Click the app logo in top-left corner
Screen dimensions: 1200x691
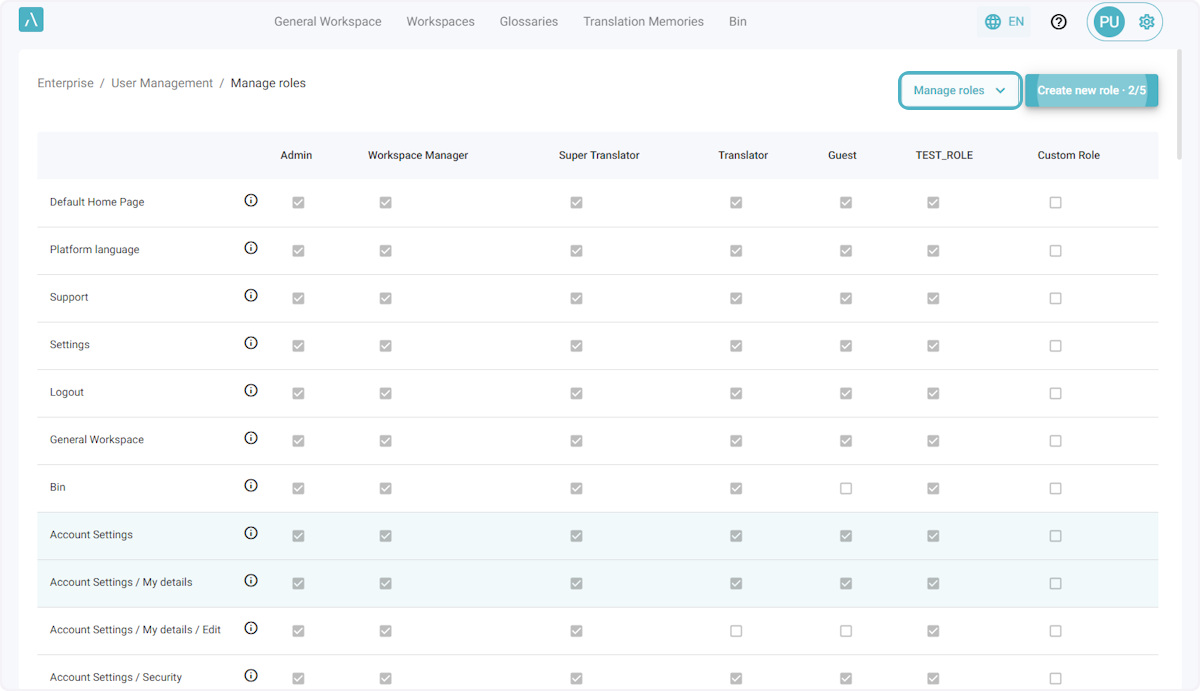pos(31,20)
